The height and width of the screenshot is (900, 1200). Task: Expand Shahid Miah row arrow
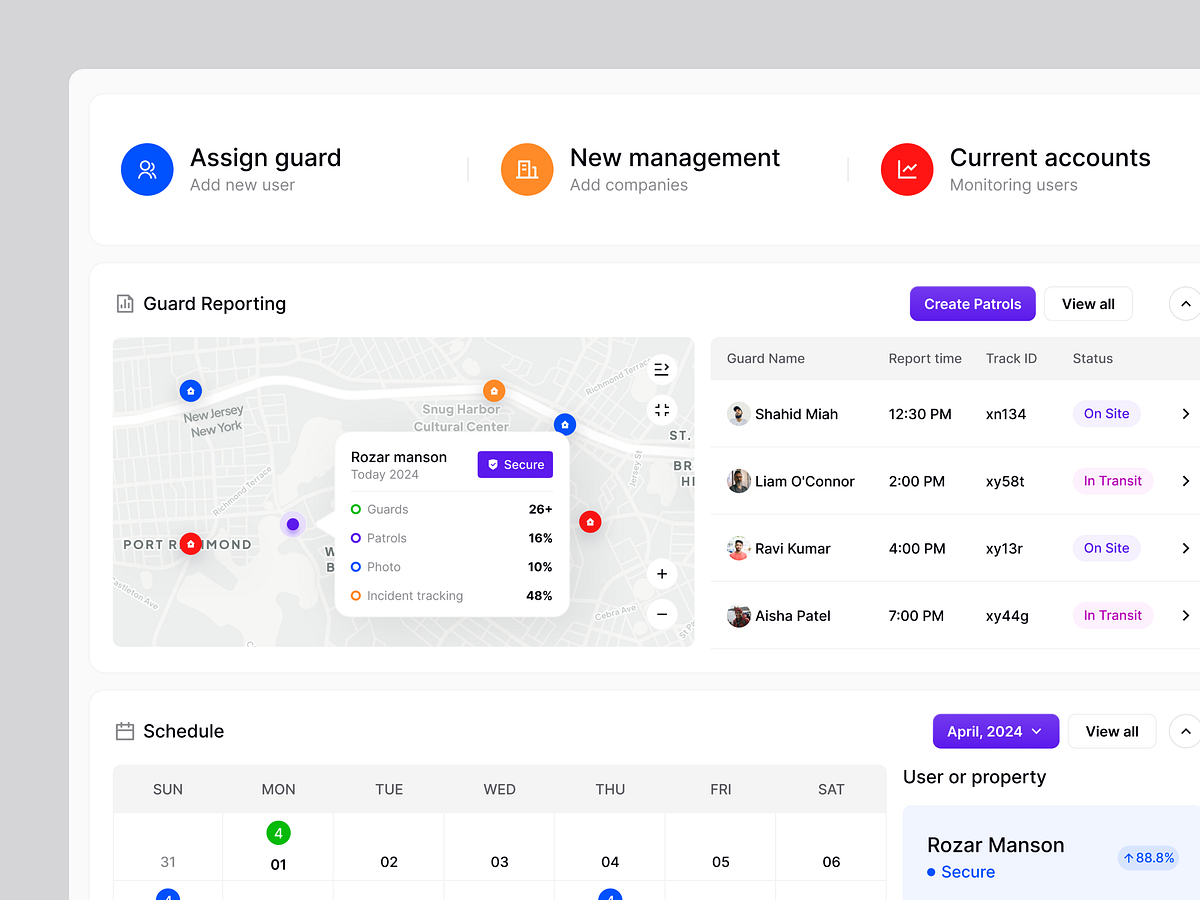pyautogui.click(x=1185, y=414)
